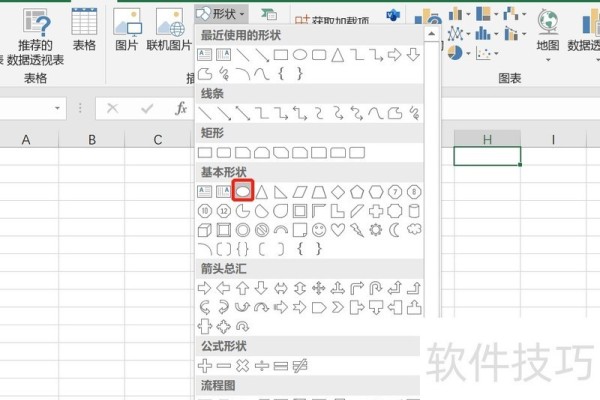
Task: Pick the octagon shape labeled 8
Action: (x=414, y=191)
